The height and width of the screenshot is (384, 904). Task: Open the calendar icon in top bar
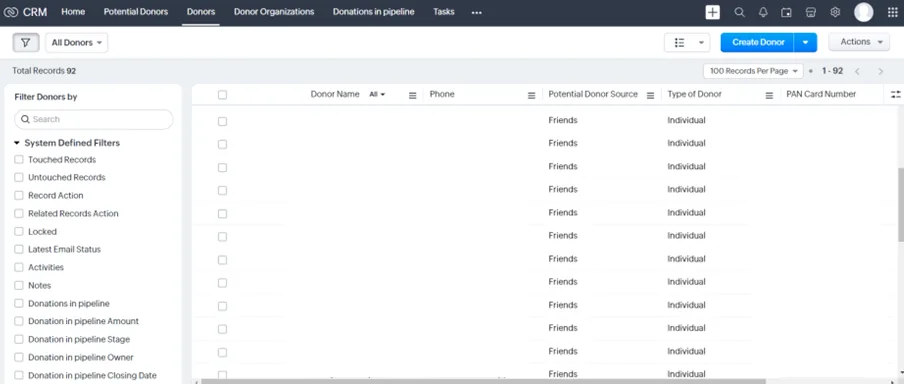786,12
